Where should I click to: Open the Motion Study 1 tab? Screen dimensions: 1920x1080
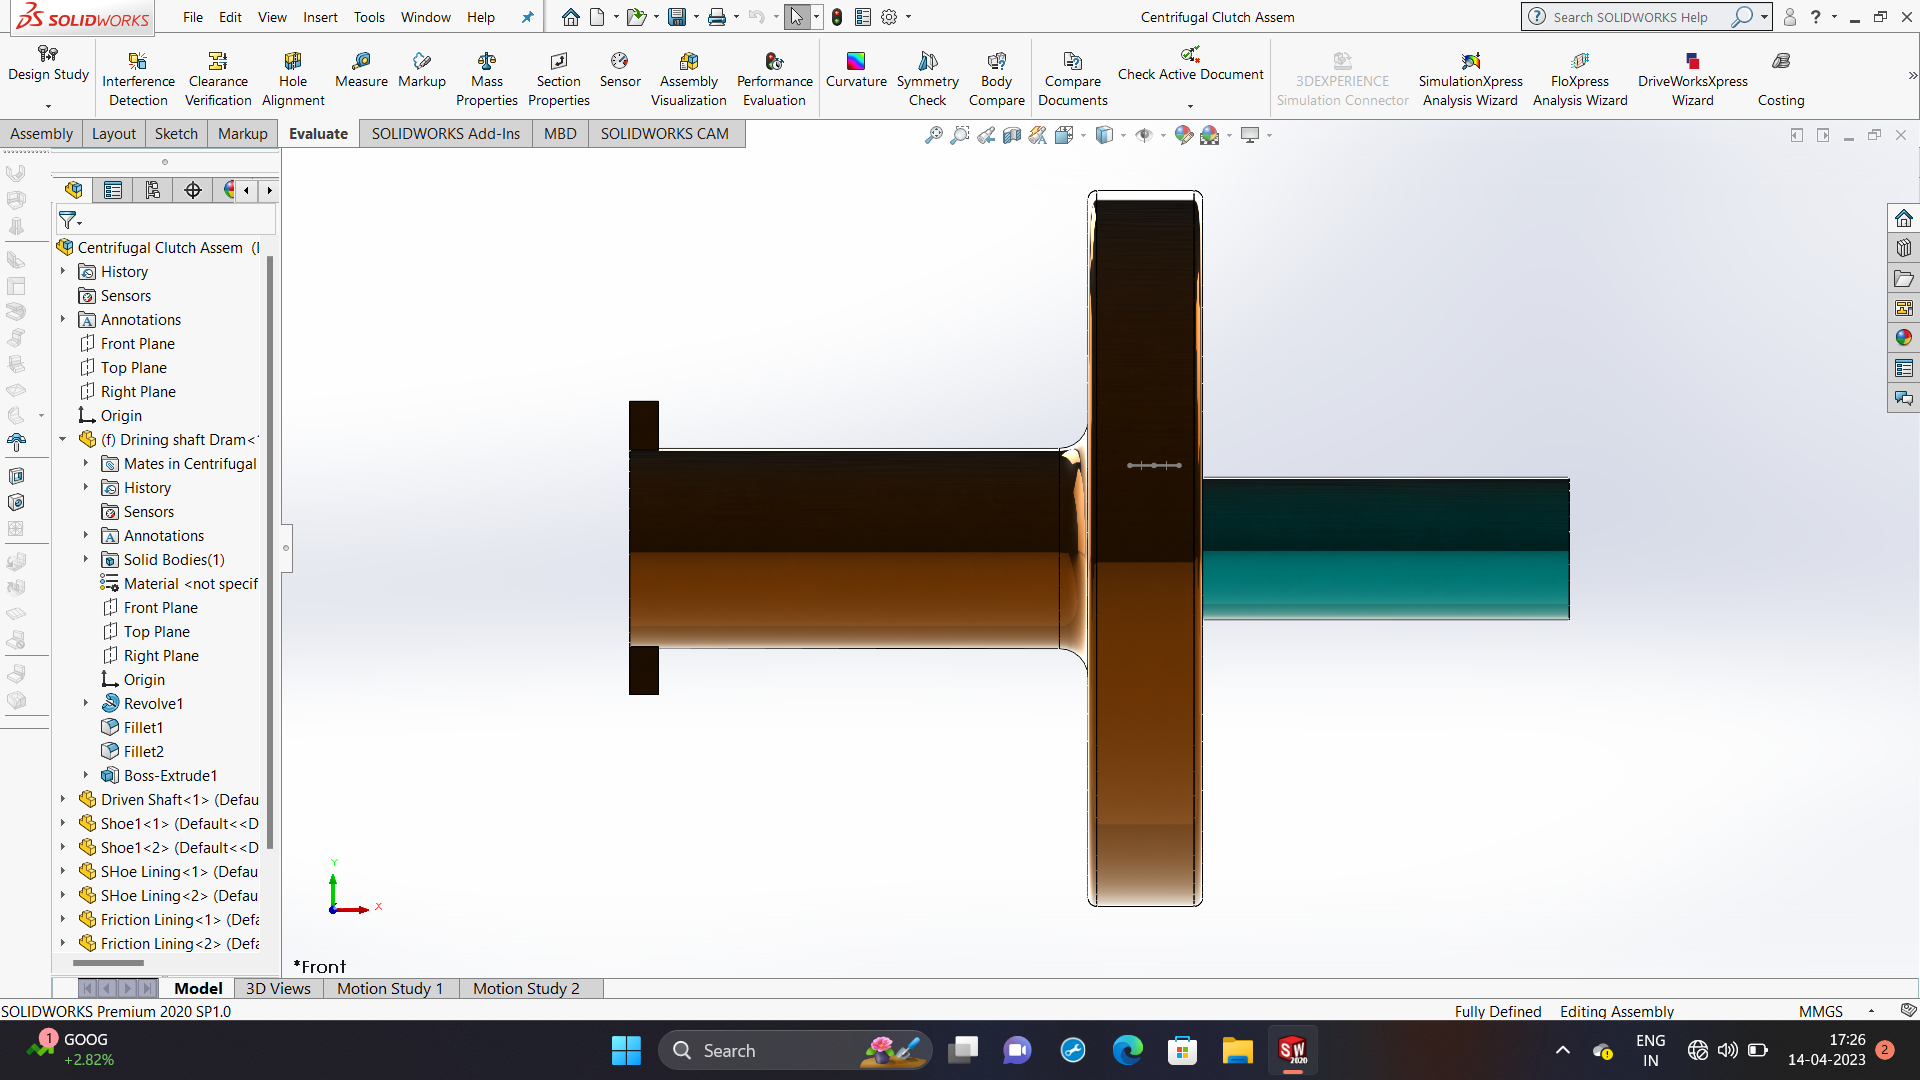click(389, 988)
